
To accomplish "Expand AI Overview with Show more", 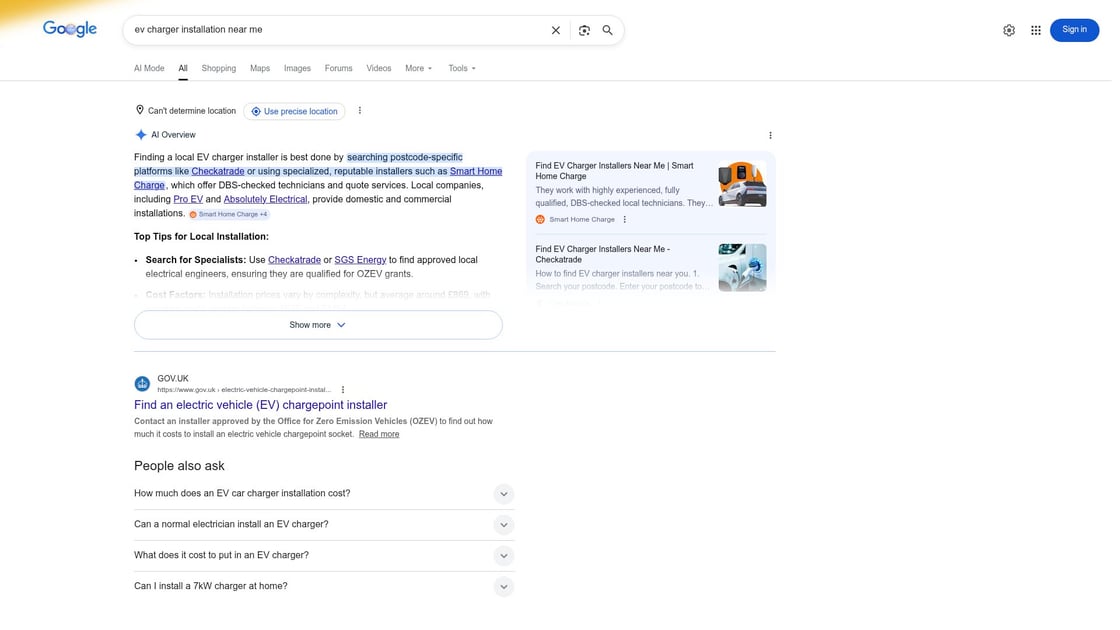I will [x=318, y=325].
